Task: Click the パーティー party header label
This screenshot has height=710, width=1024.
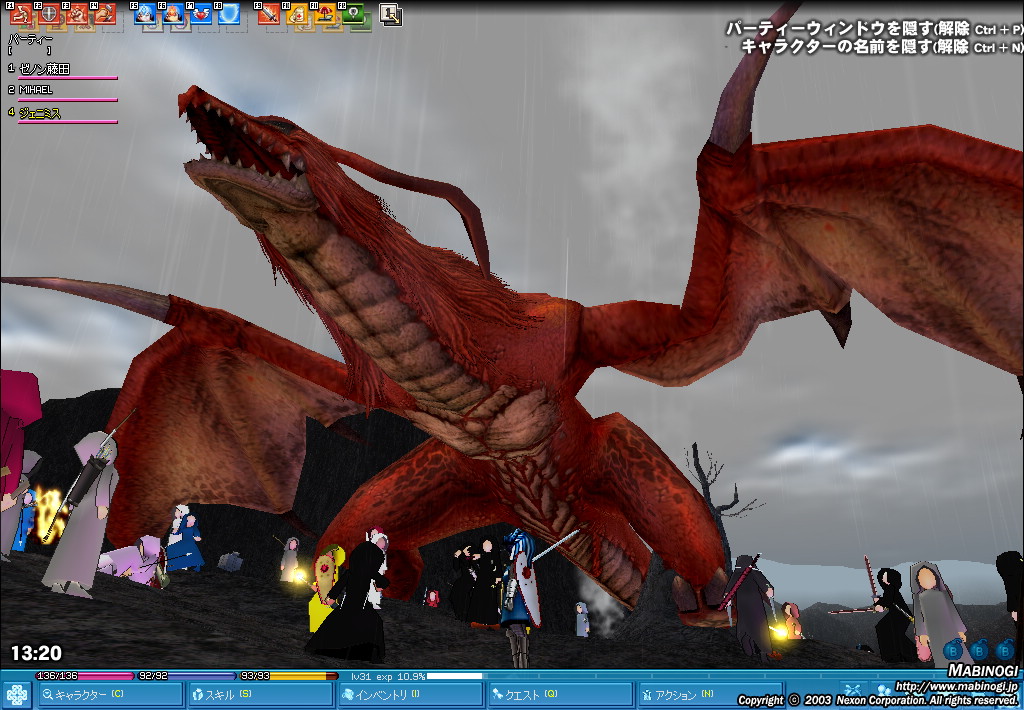Action: coord(30,39)
